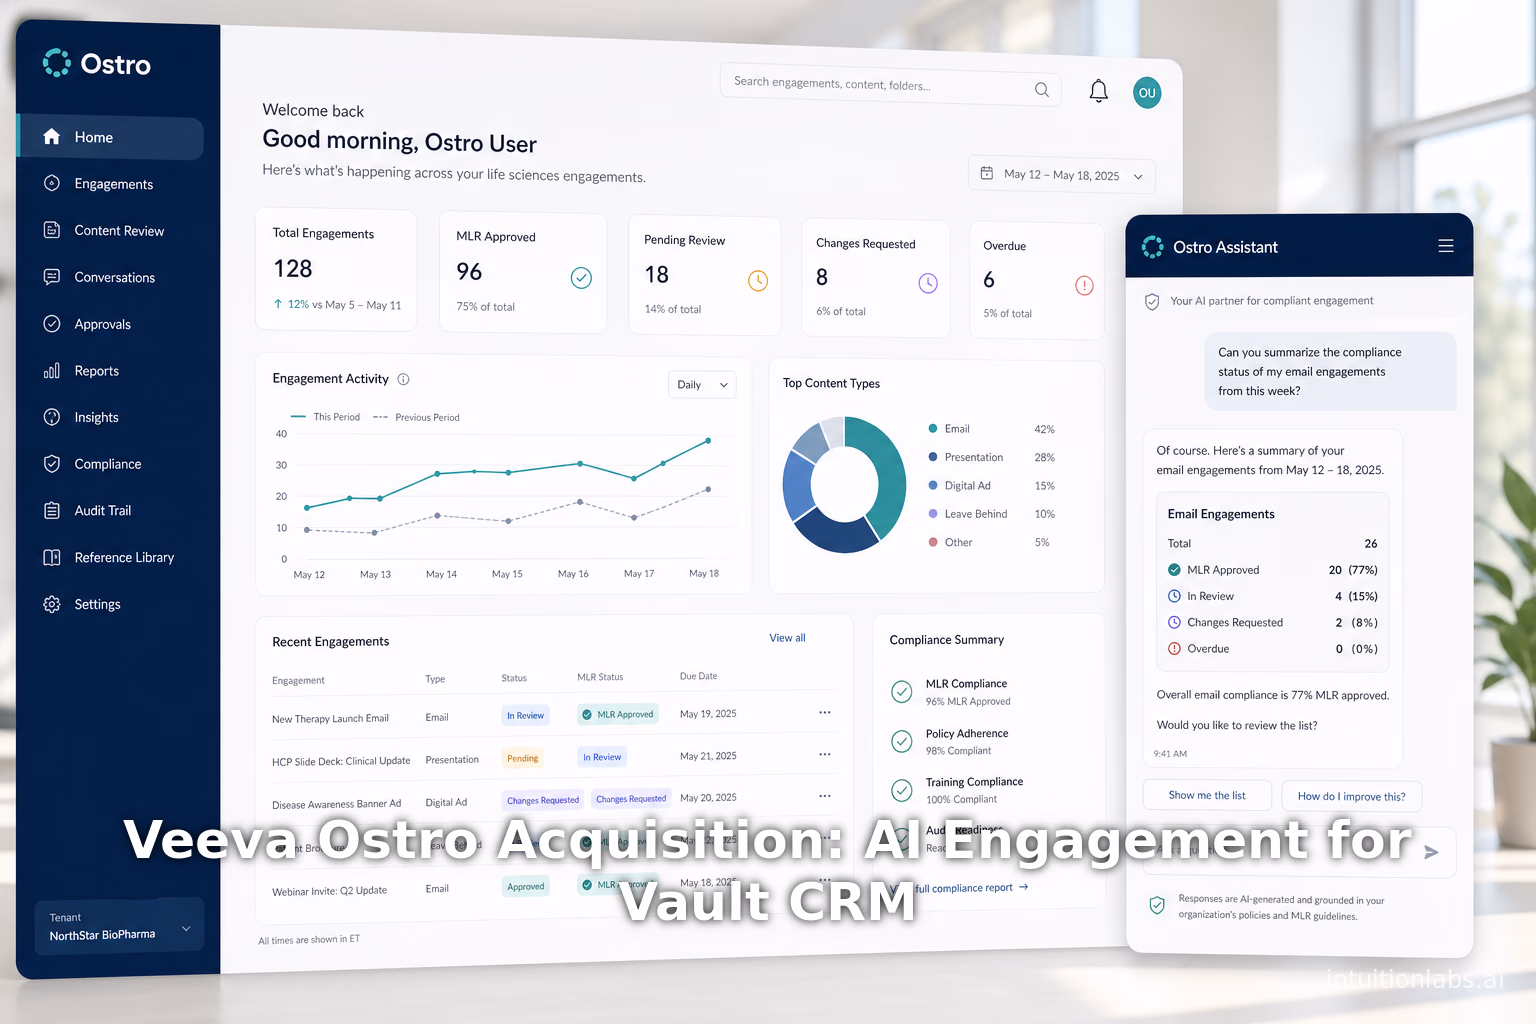Click the MLR Compliance check icon
1536x1024 pixels.
point(902,691)
